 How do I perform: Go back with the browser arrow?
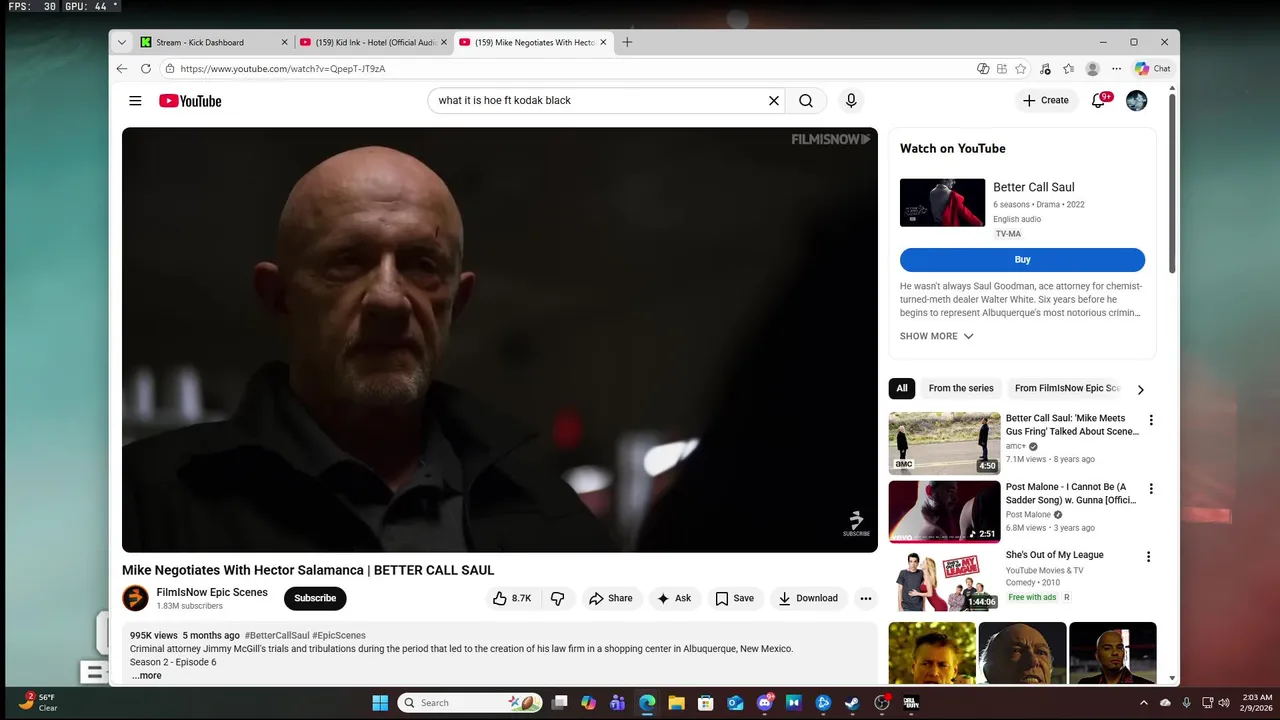tap(122, 69)
